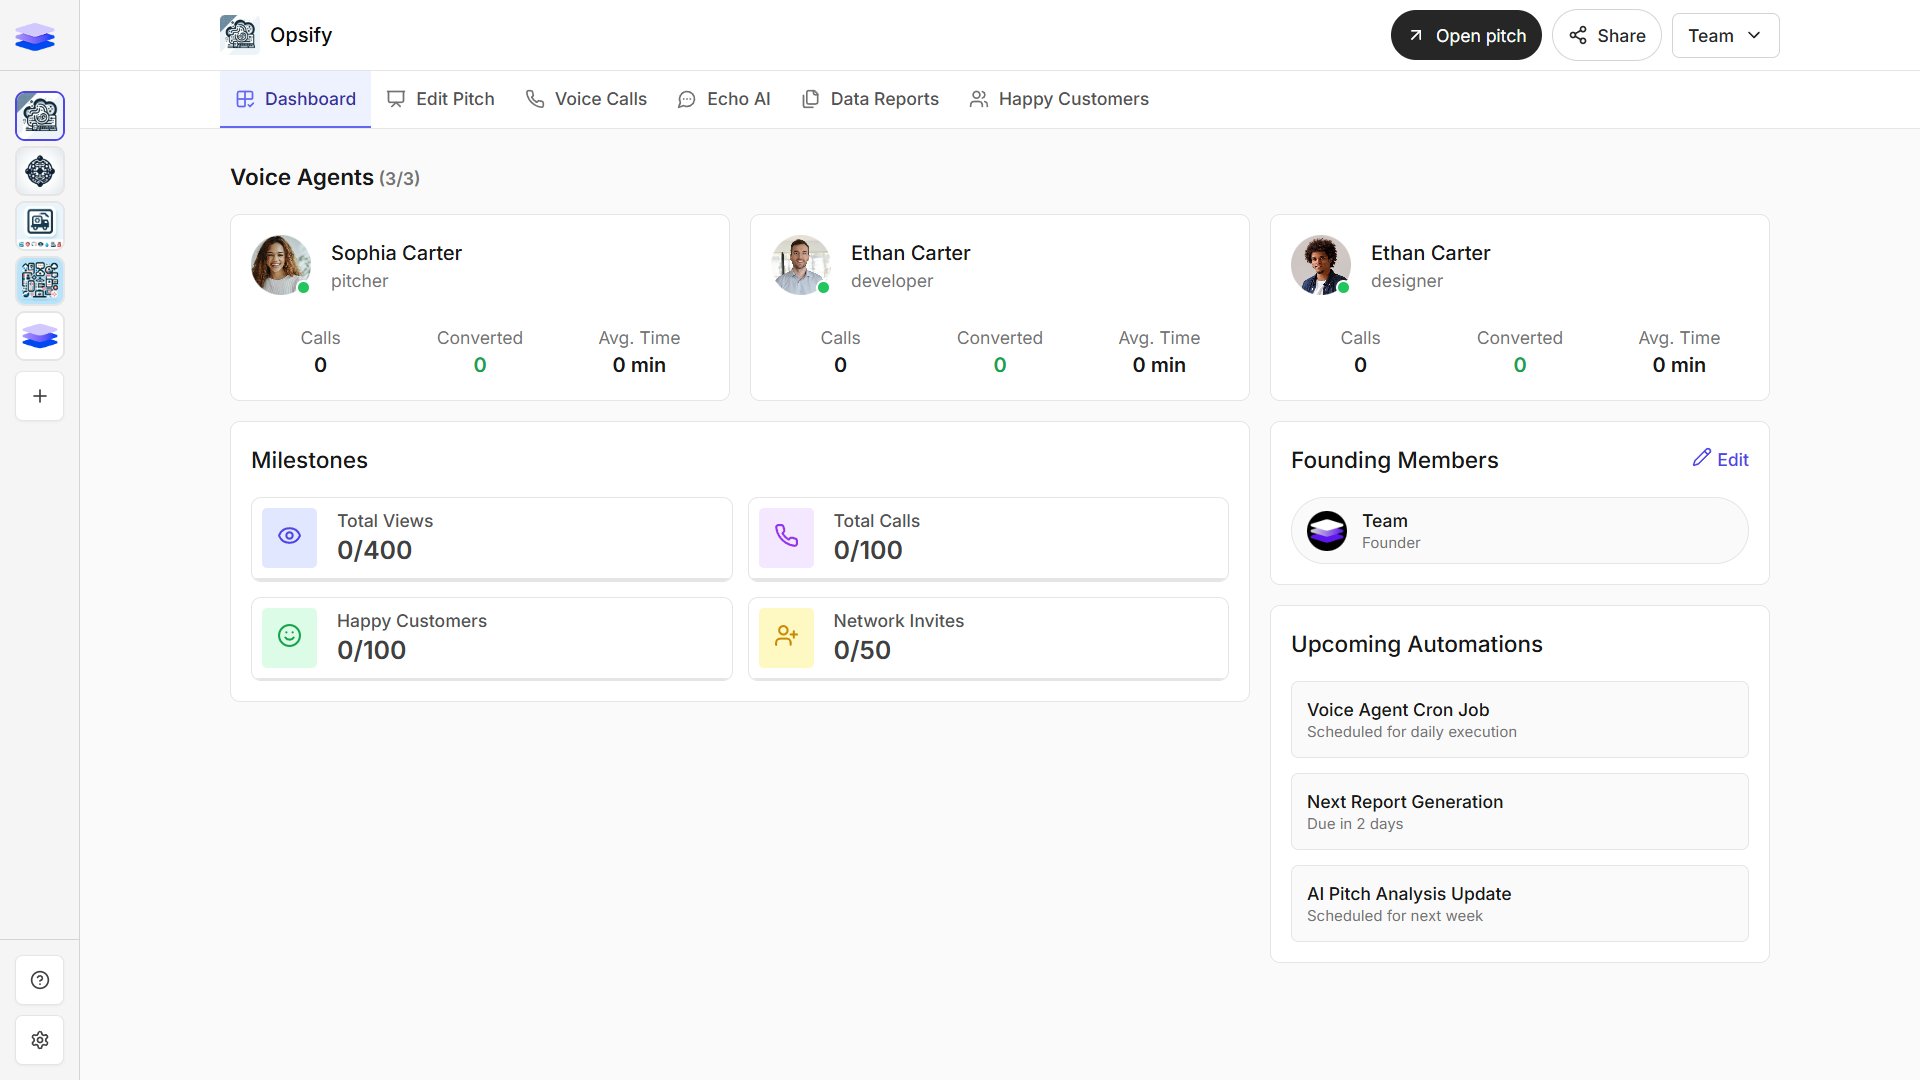Switch to the Voice Calls tab
Viewport: 1920px width, 1080px height.
(x=586, y=99)
